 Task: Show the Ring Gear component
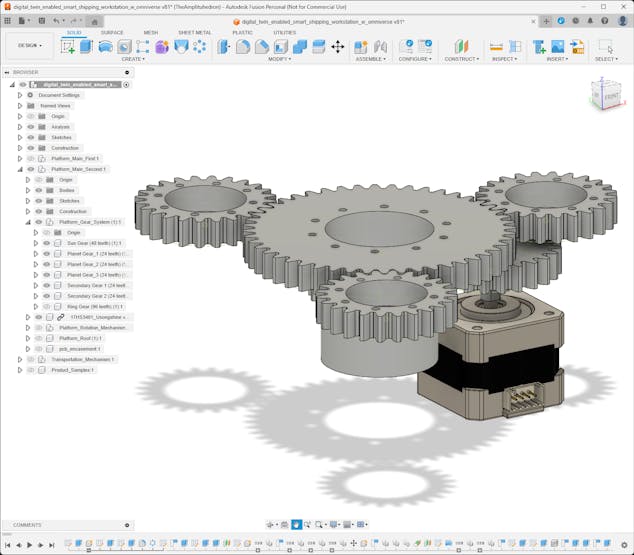point(46,307)
